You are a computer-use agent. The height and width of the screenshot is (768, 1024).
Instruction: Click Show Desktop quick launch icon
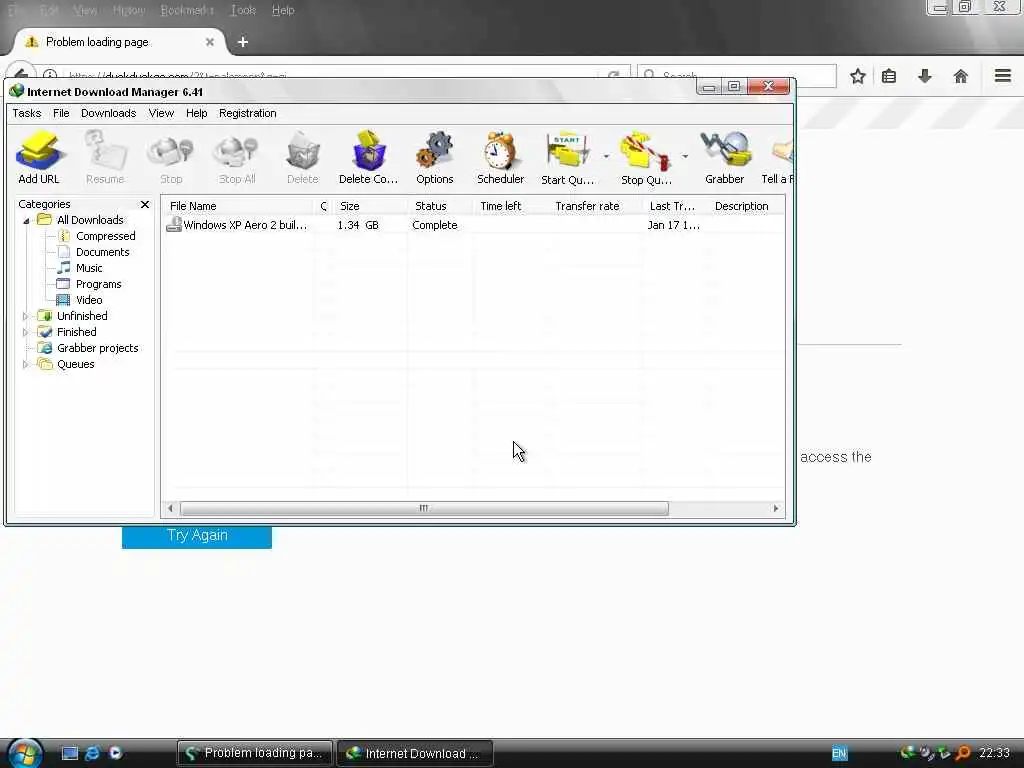tap(70, 753)
